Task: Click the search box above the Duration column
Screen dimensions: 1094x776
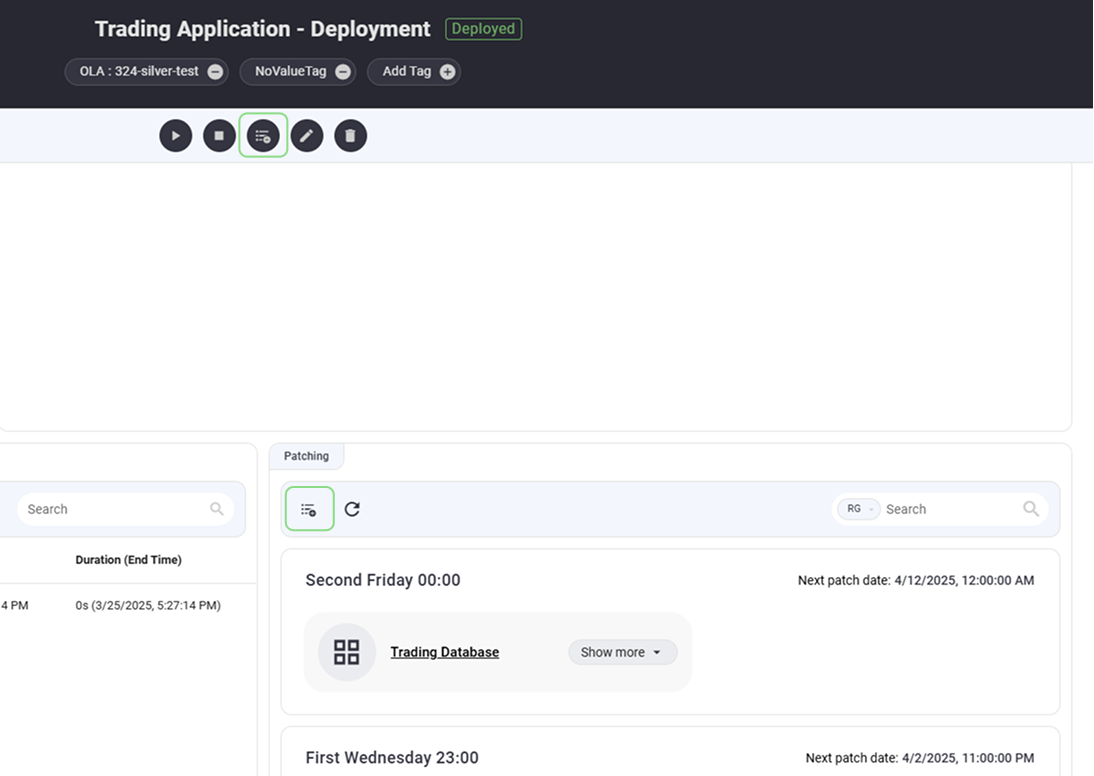Action: tap(115, 509)
